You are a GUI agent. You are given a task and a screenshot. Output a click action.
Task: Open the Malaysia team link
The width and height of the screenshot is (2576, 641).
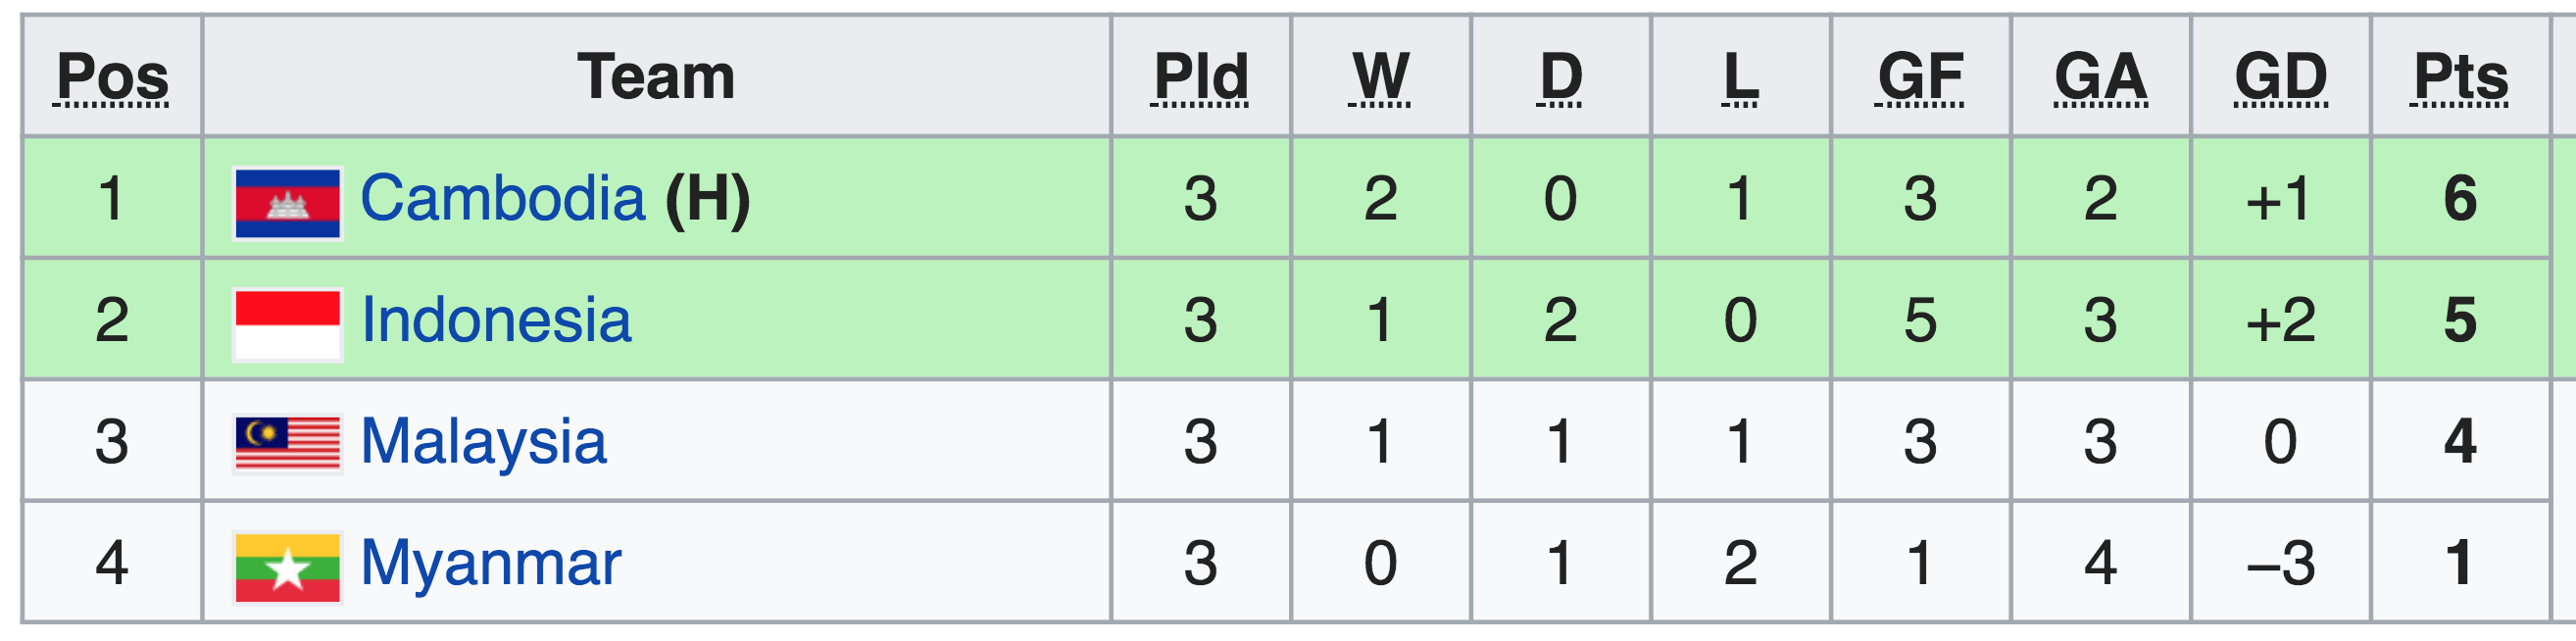pos(483,442)
